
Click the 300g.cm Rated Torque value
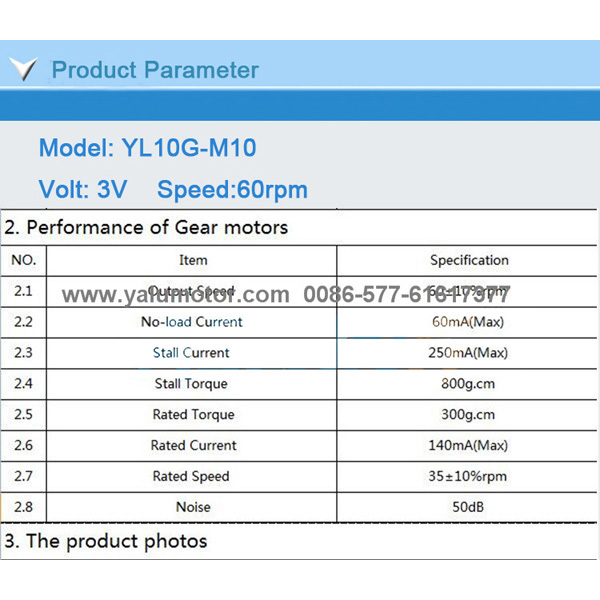point(468,415)
